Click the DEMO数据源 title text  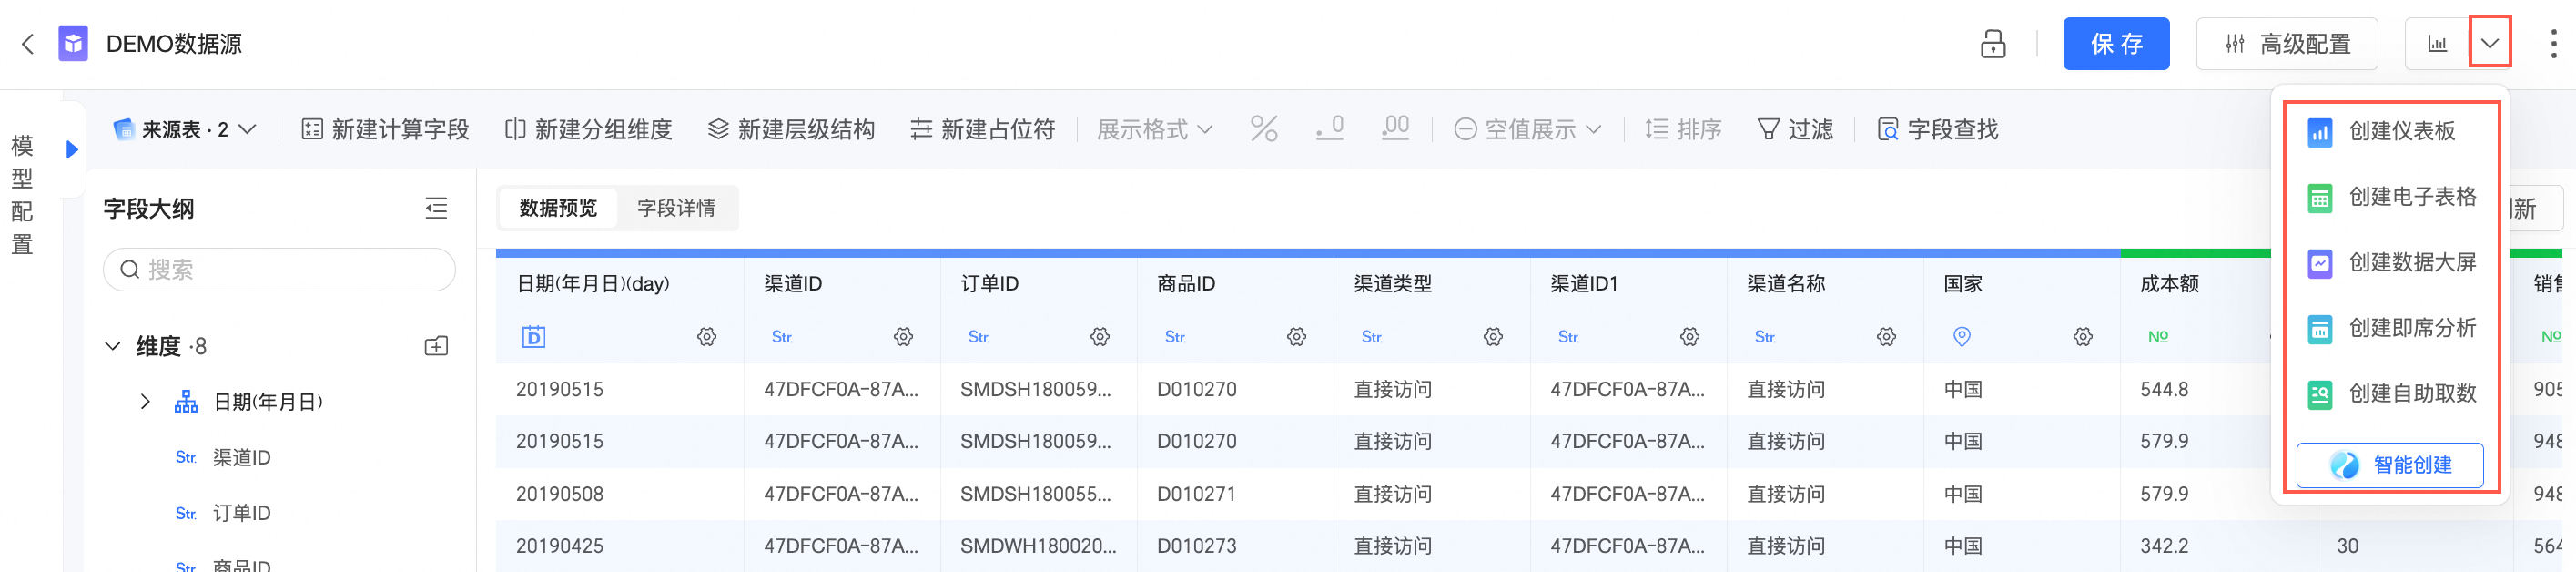(174, 44)
